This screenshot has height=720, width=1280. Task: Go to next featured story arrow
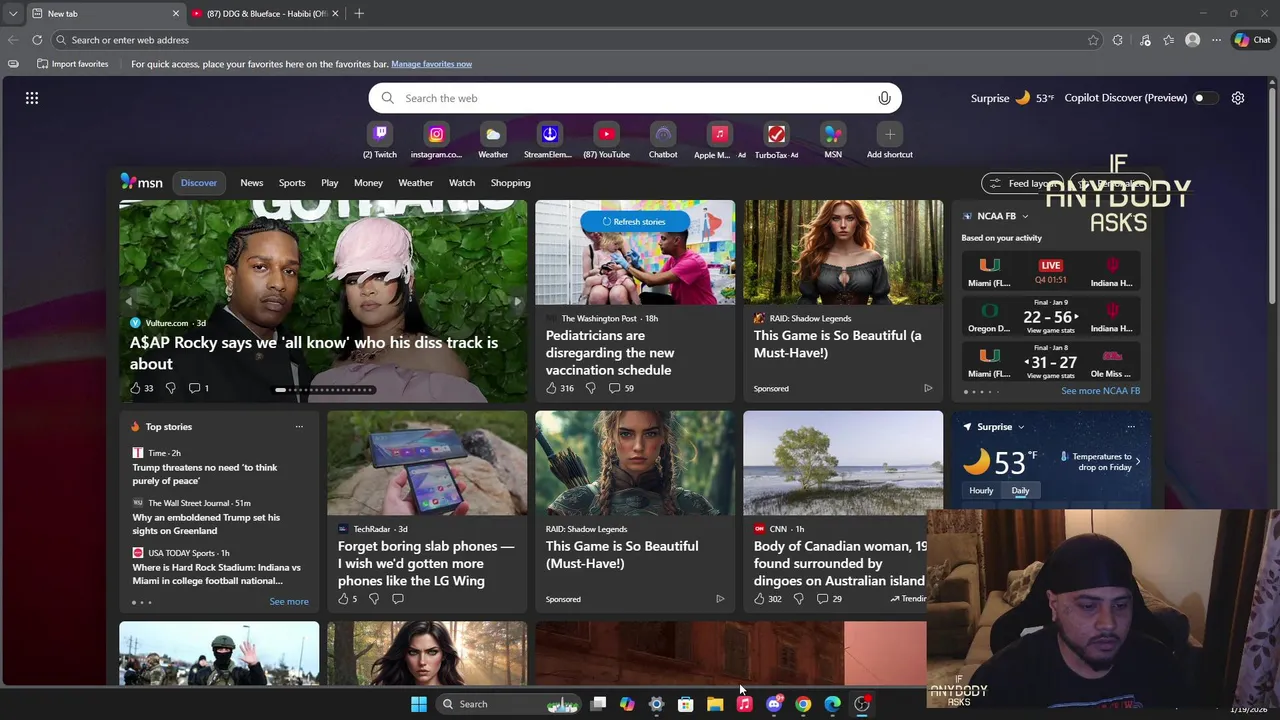(517, 301)
